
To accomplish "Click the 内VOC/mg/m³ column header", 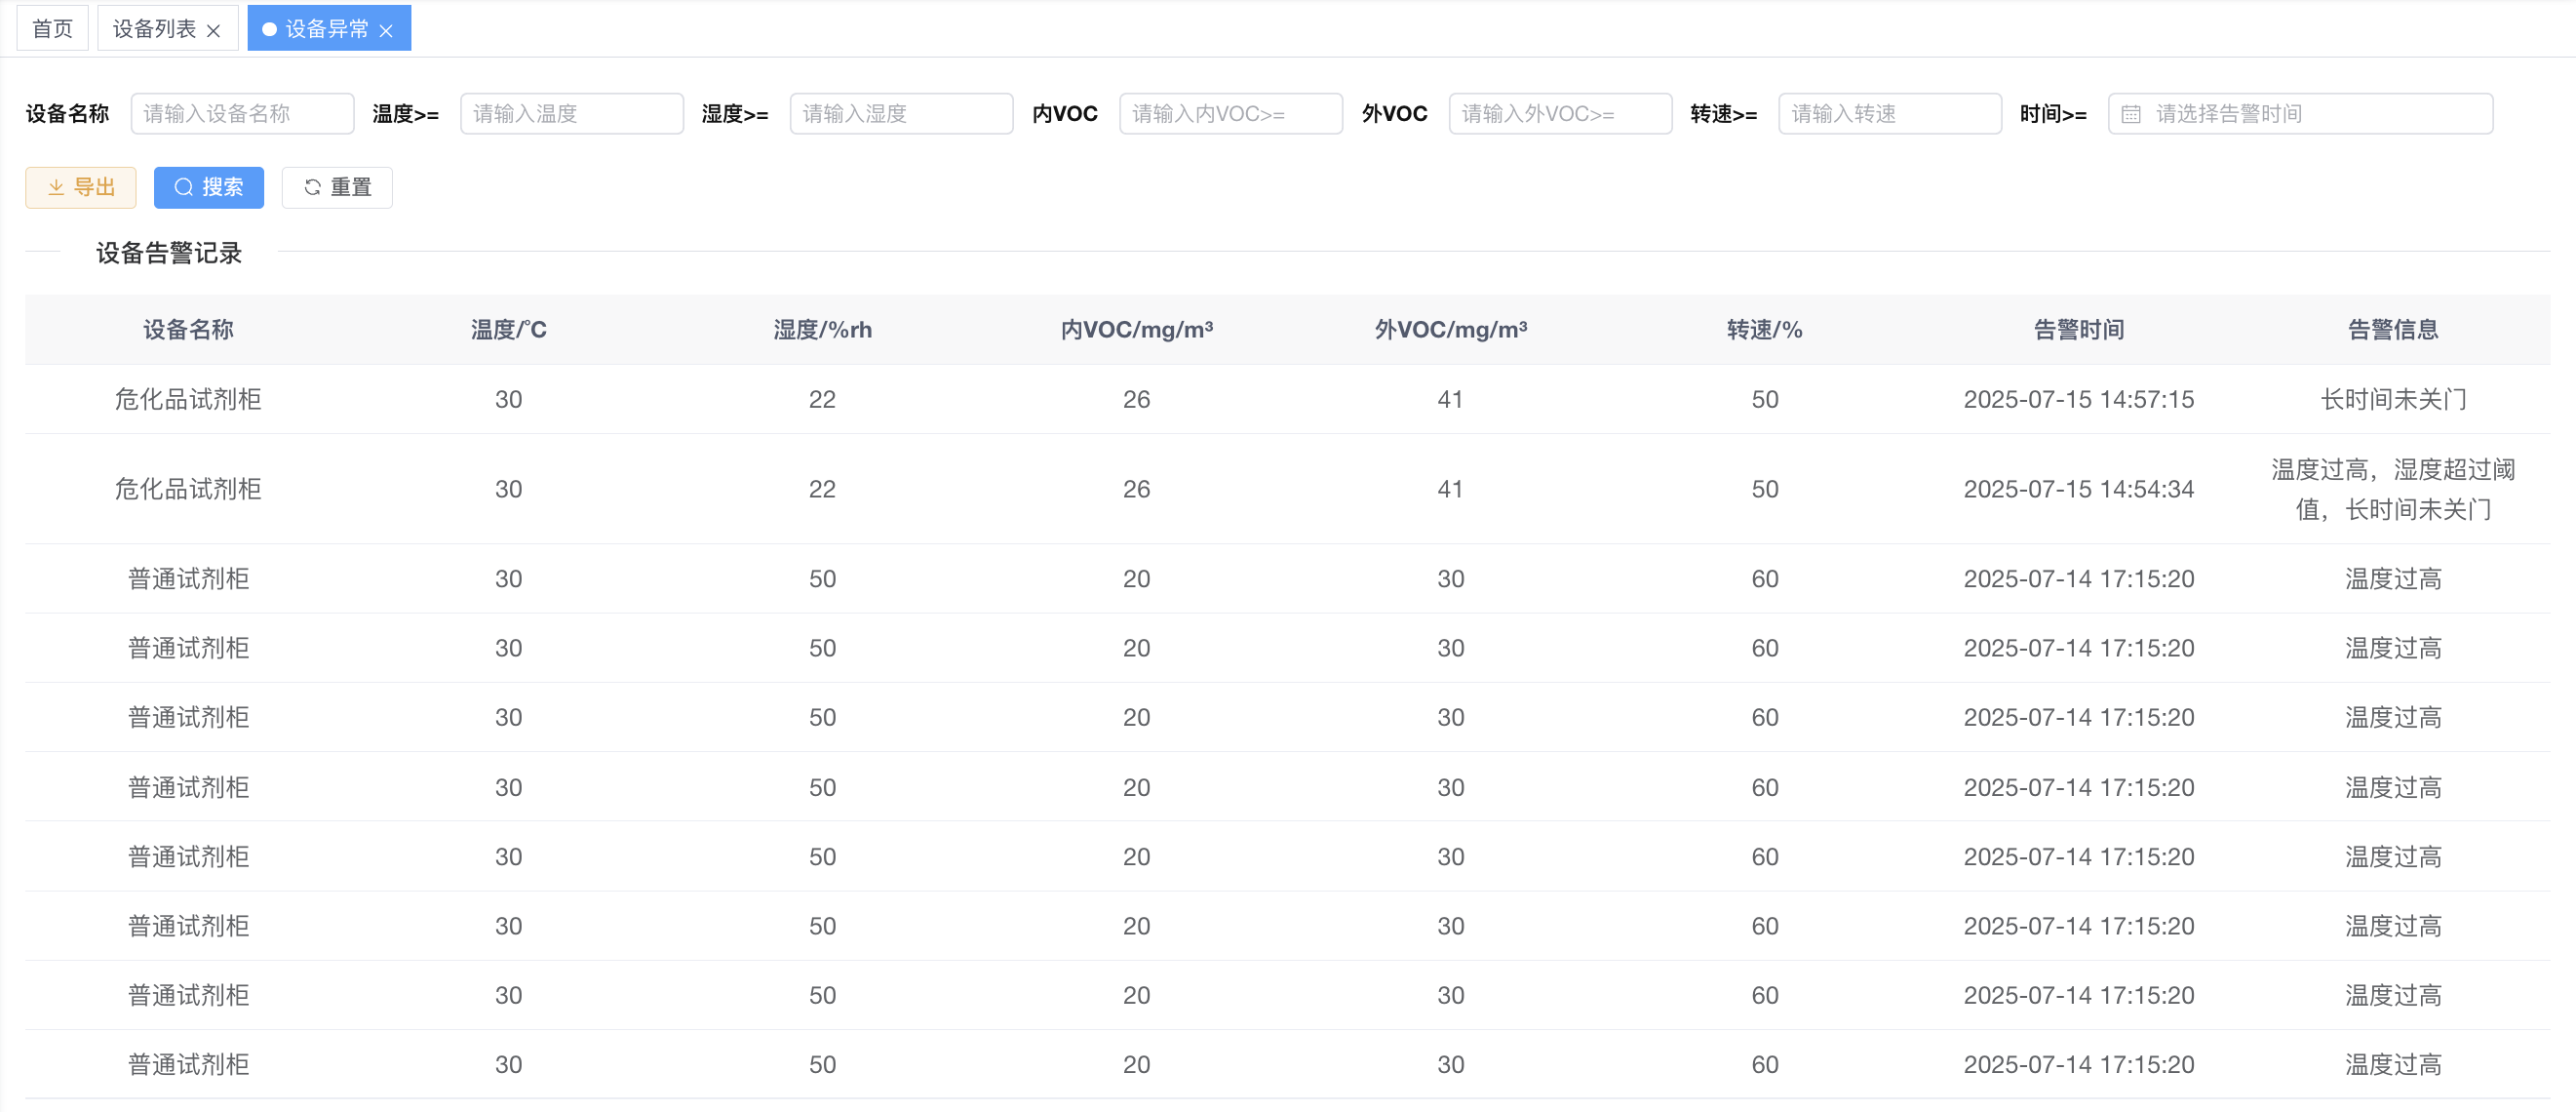I will pyautogui.click(x=1136, y=329).
